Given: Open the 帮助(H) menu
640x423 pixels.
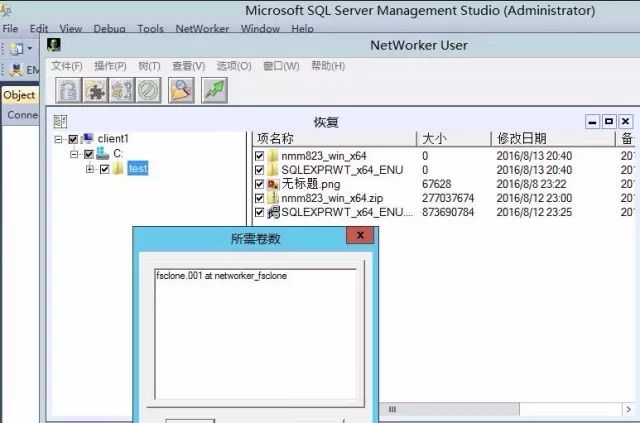Looking at the screenshot, I should click(x=328, y=66).
